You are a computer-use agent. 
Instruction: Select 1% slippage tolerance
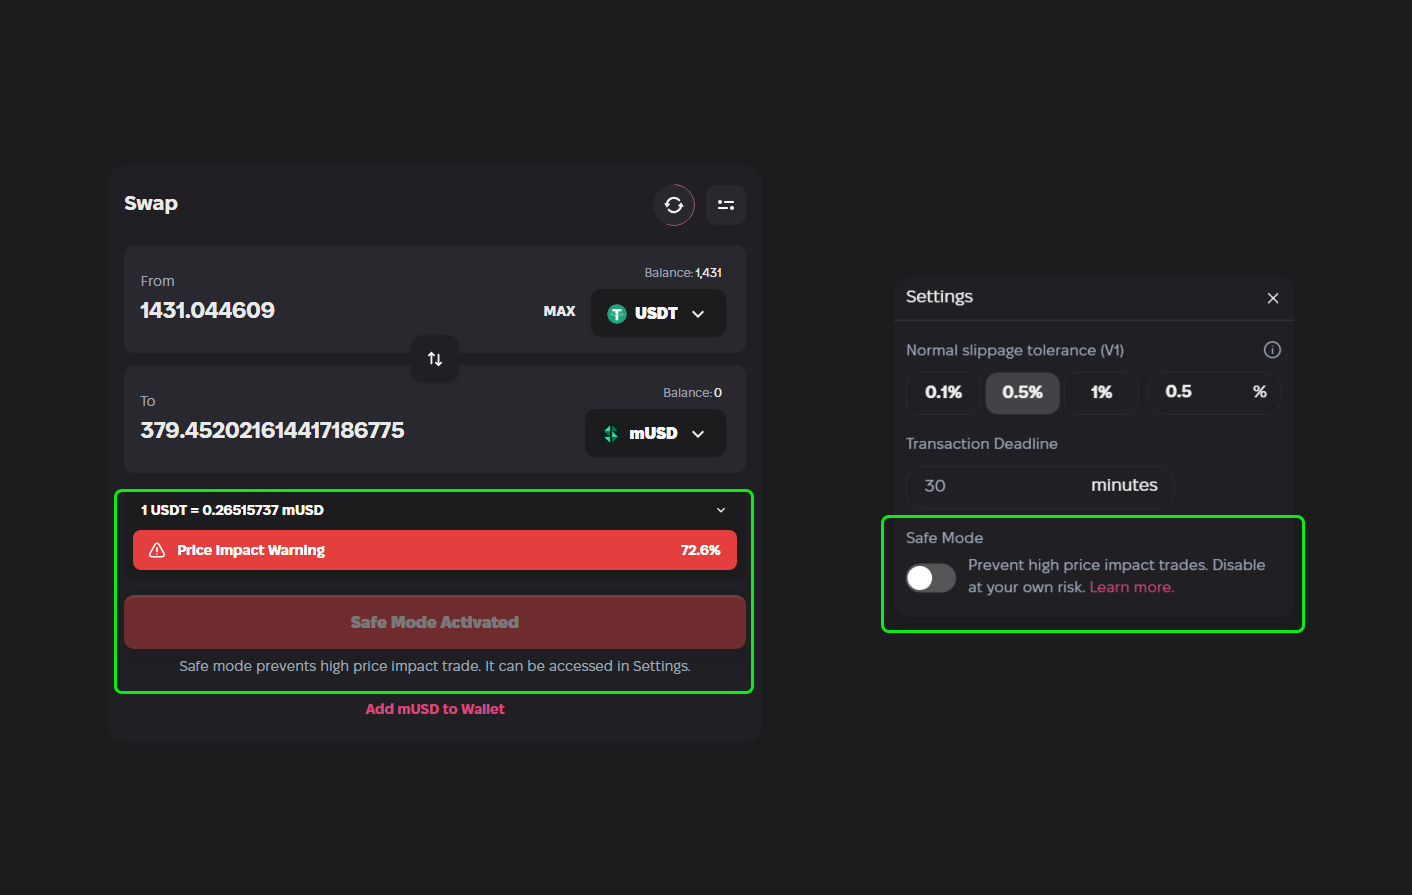click(1101, 392)
